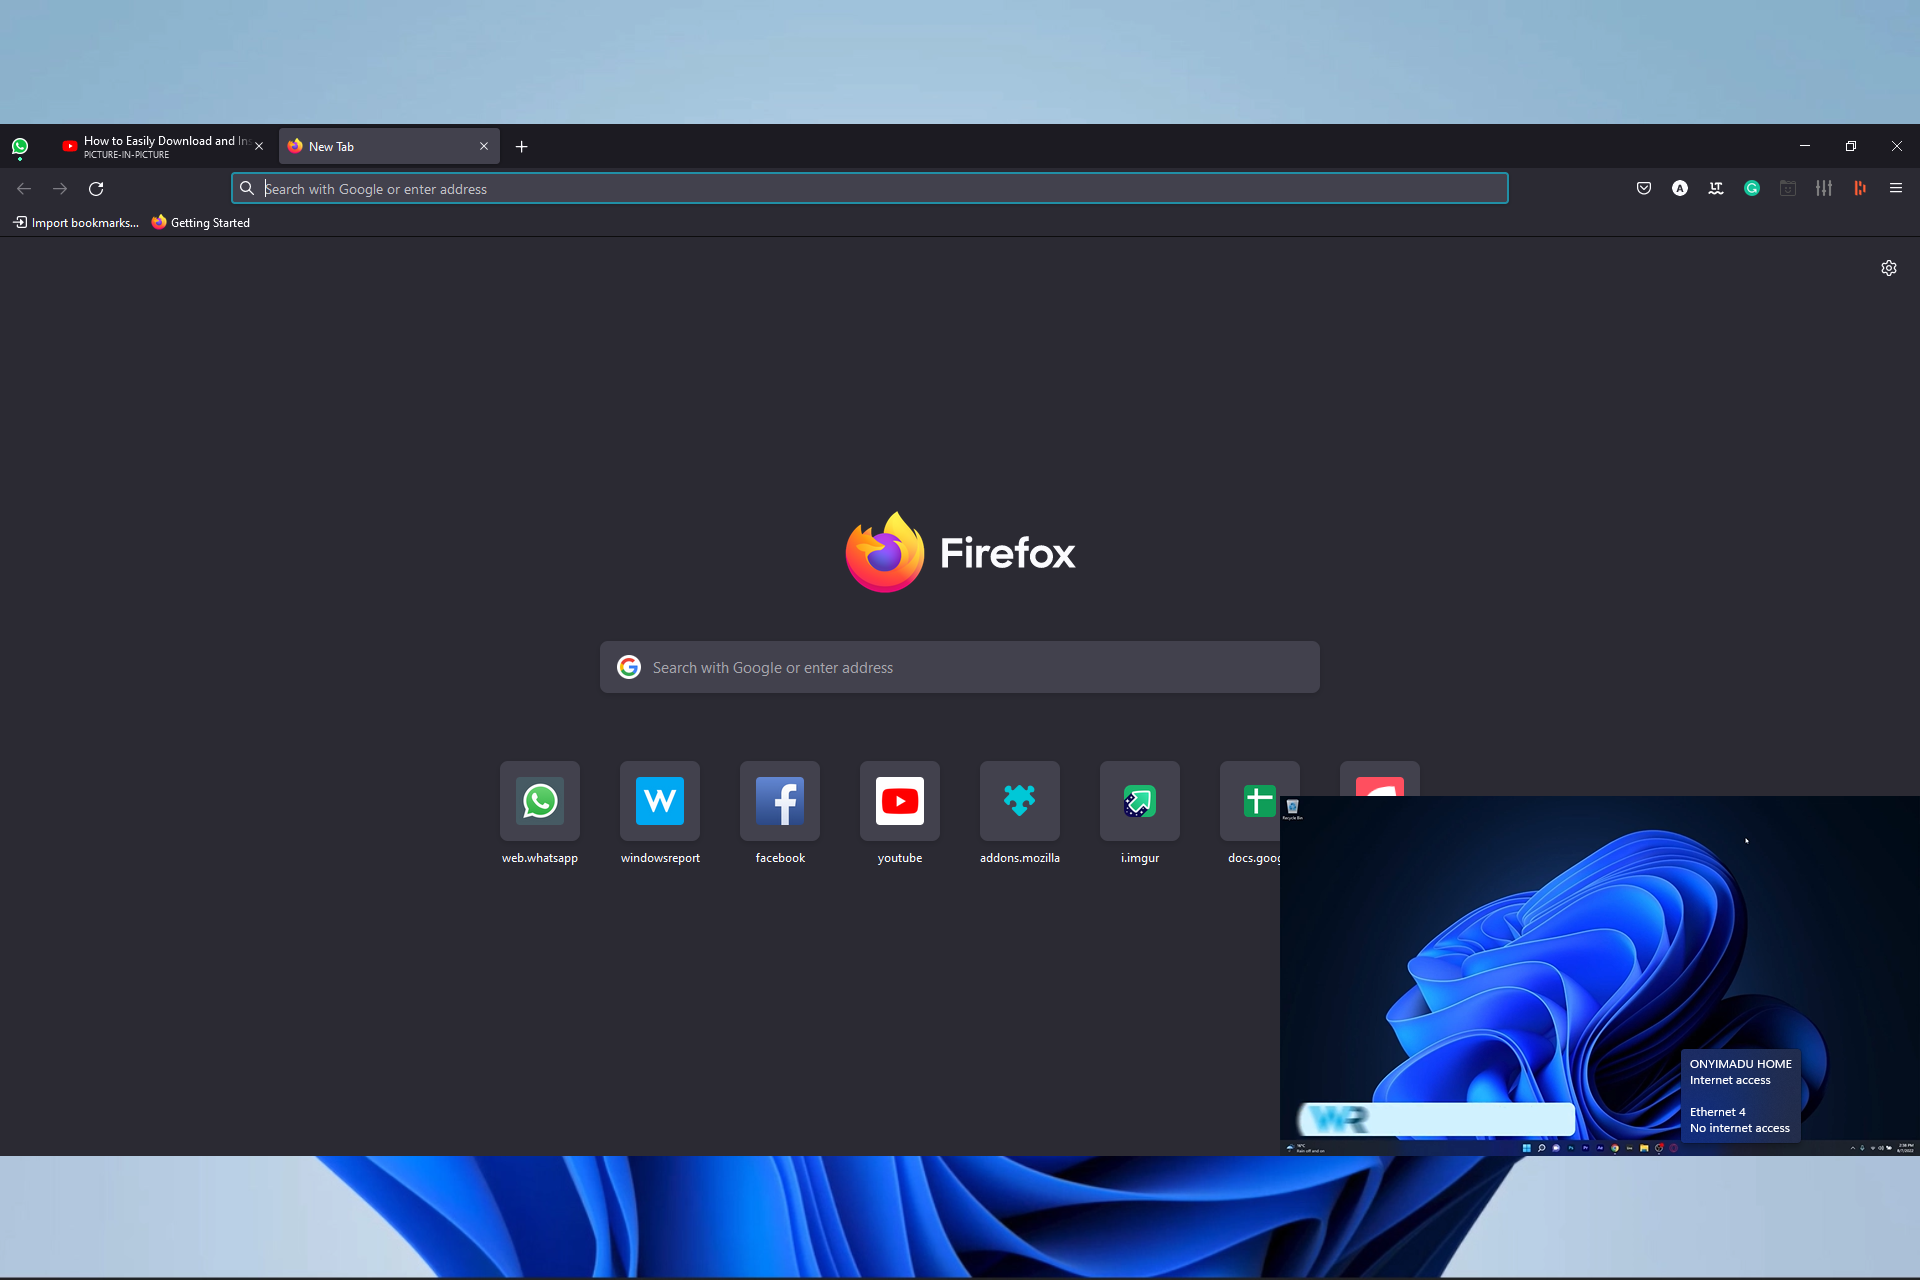Screen dimensions: 1920x1280
Task: Go back one page
Action: coord(24,189)
